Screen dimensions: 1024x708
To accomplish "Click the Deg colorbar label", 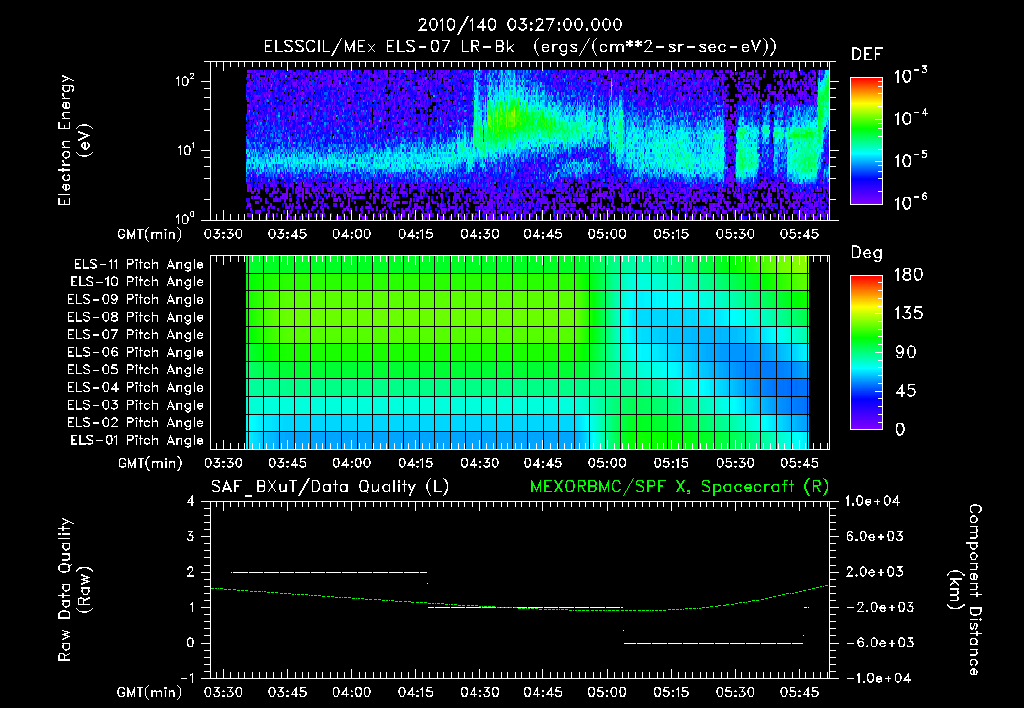I will 867,253.
